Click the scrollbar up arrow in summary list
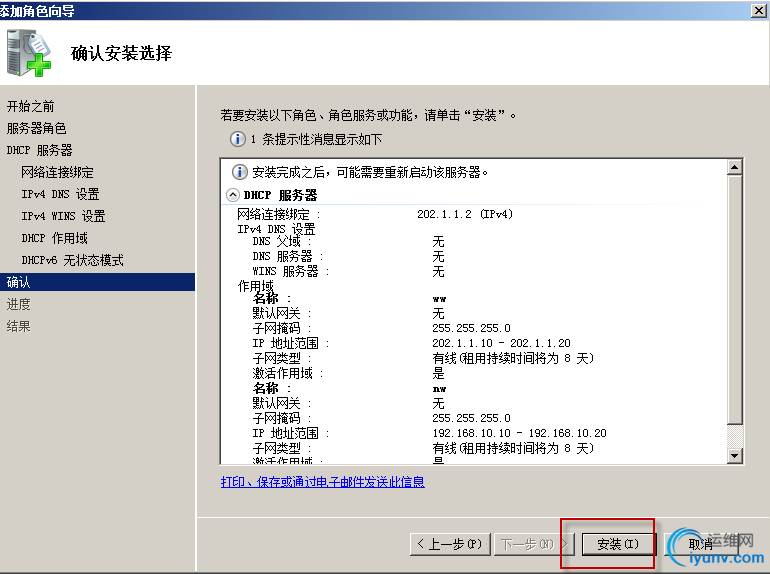Viewport: 770px width, 574px height. [x=735, y=167]
